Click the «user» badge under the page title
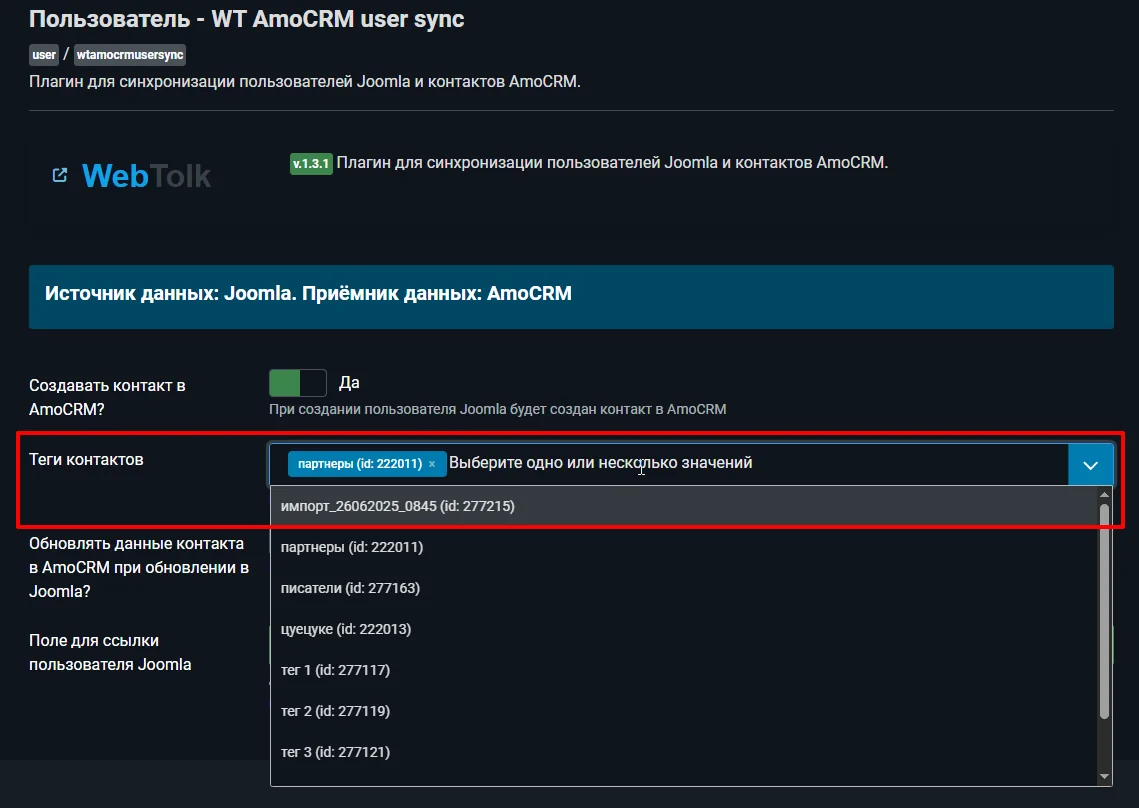Viewport: 1139px width, 808px height. 43,54
